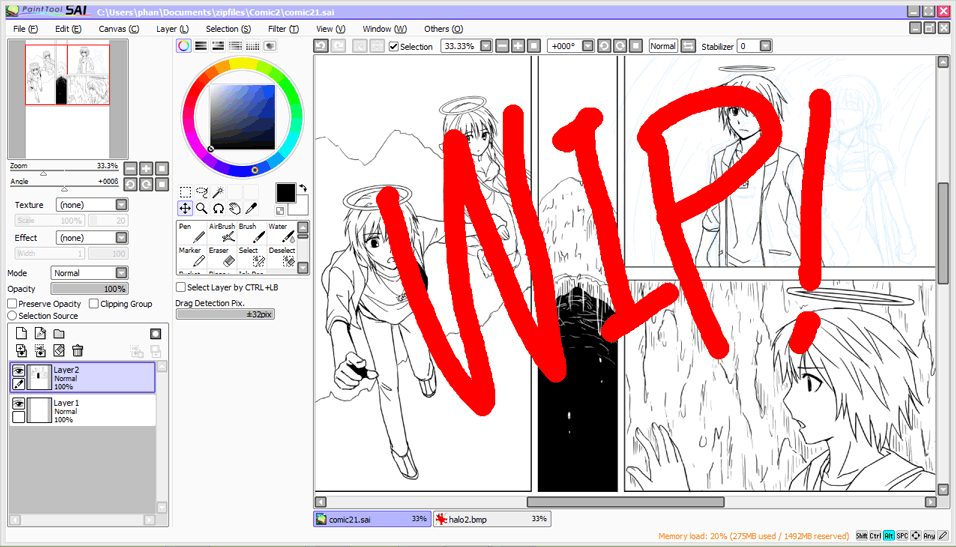Screen dimensions: 956x547
Task: Select the Lasso tool
Action: point(202,193)
